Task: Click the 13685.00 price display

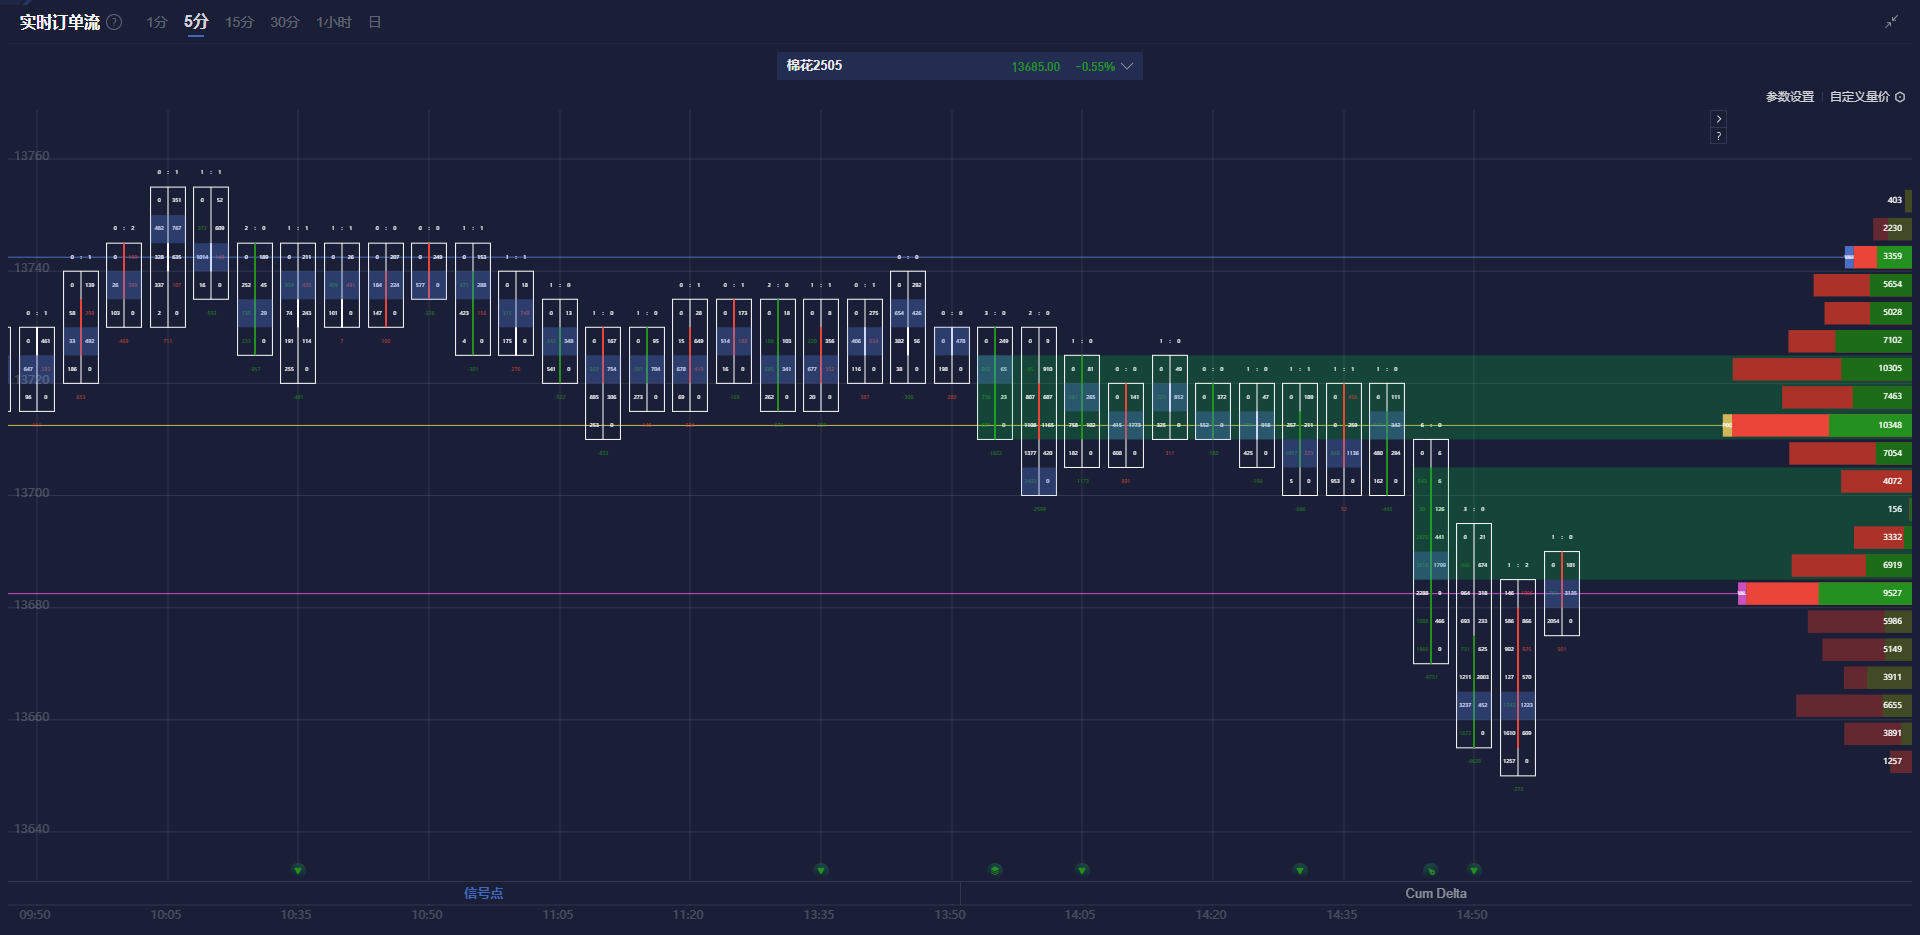Action: pyautogui.click(x=1035, y=66)
